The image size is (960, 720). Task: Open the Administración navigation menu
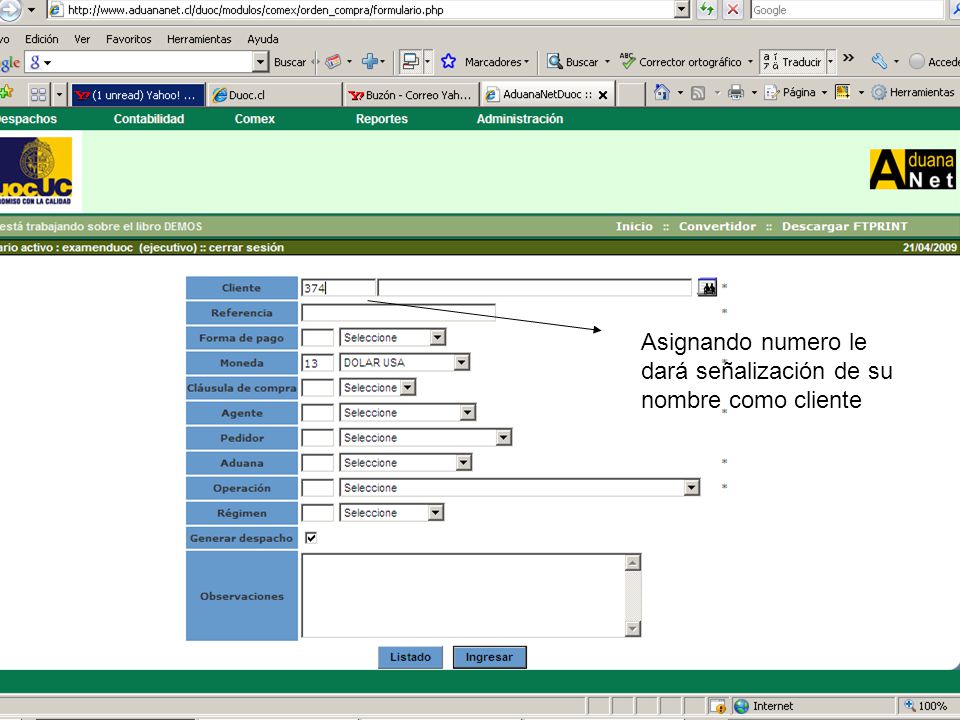[x=520, y=119]
